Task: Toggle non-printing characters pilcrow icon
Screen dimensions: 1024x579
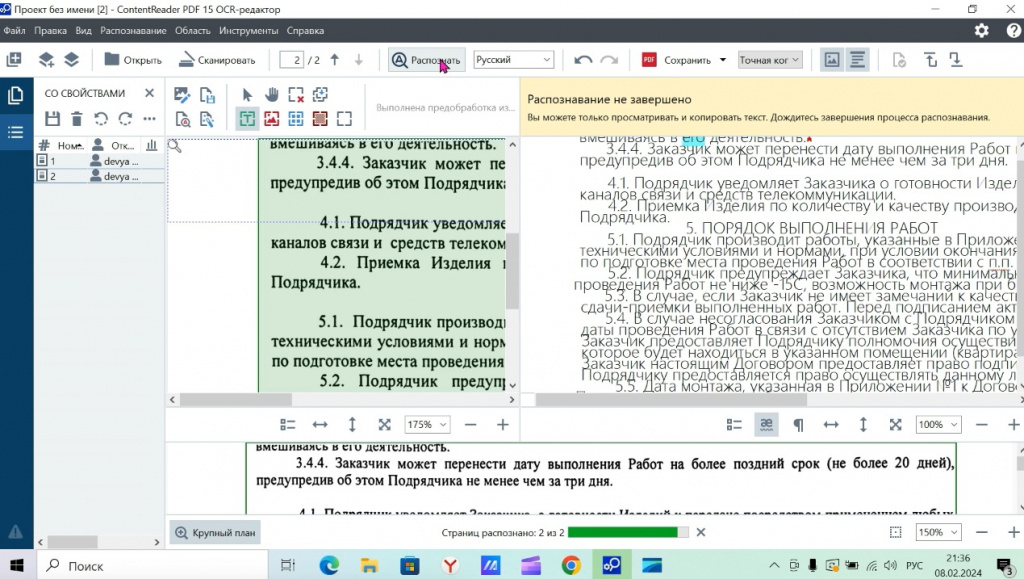Action: pyautogui.click(x=798, y=425)
